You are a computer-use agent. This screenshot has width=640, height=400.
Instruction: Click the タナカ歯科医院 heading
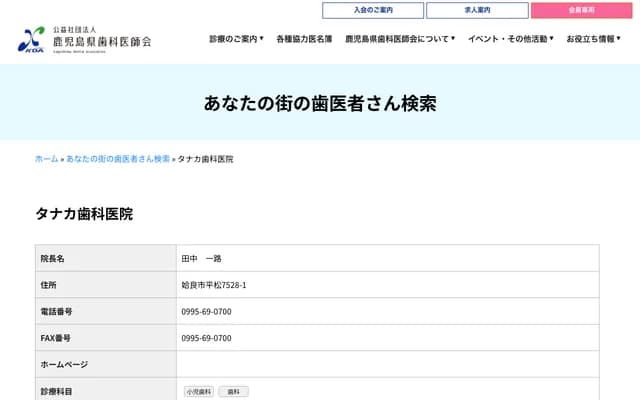point(84,214)
